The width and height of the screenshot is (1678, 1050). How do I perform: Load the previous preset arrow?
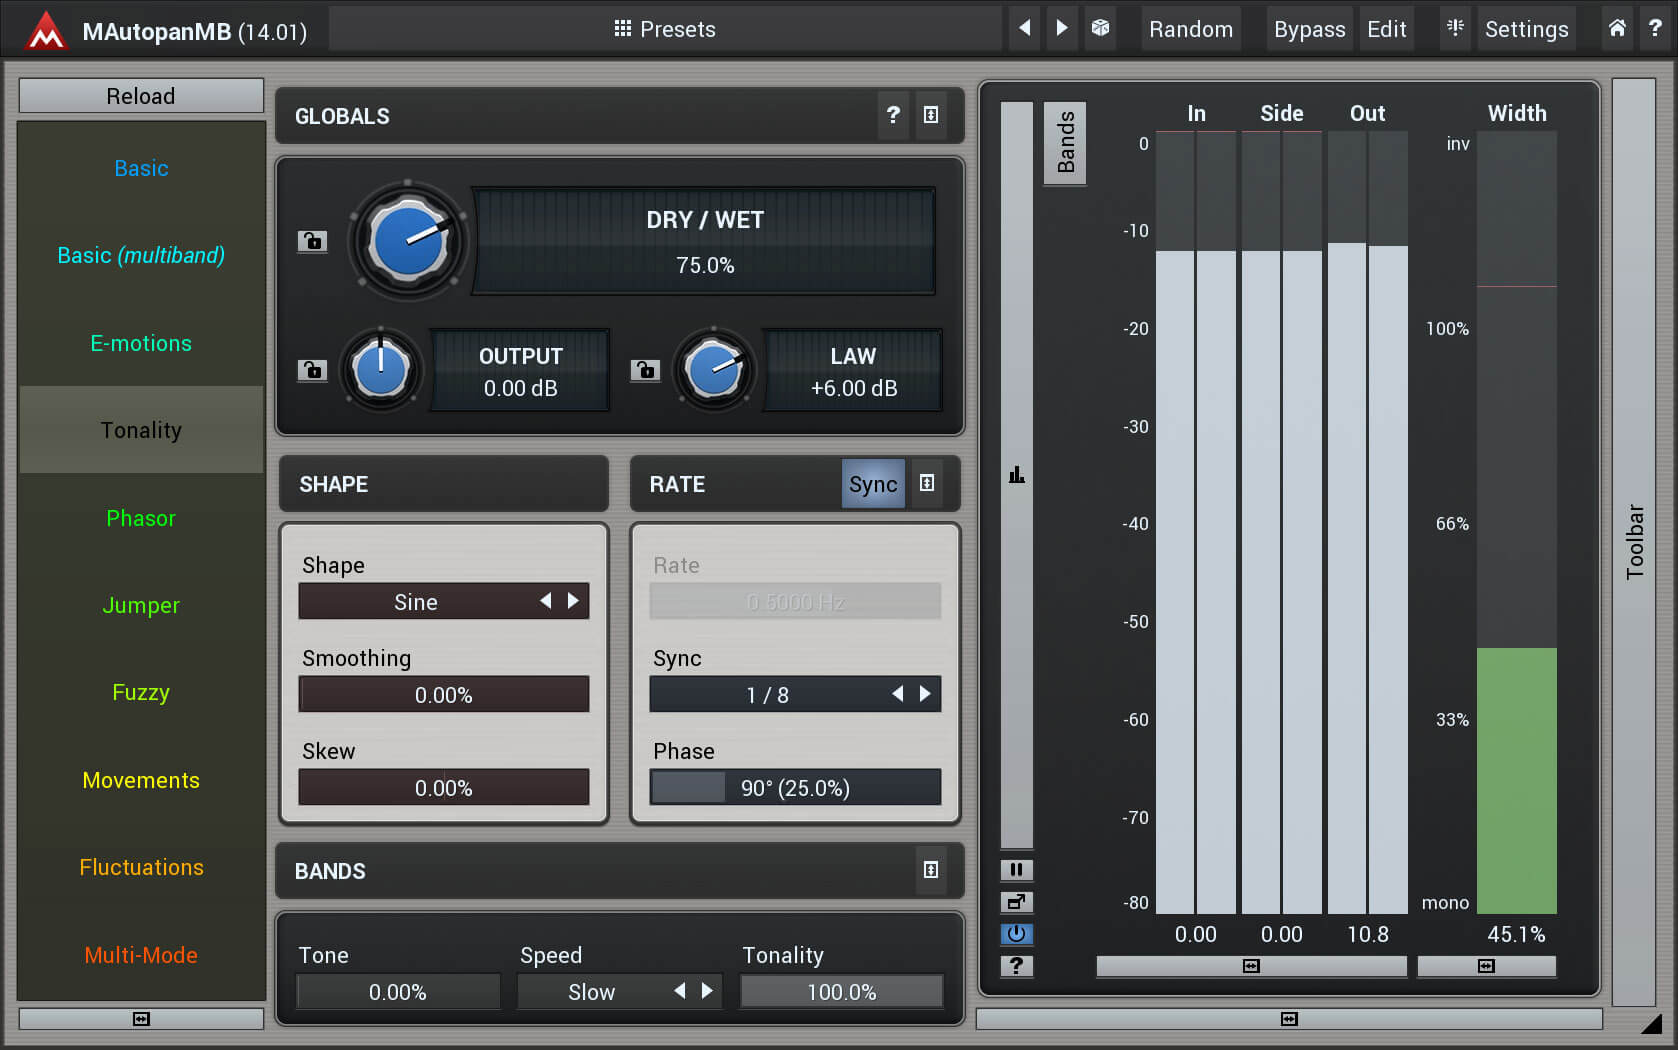point(1024,28)
